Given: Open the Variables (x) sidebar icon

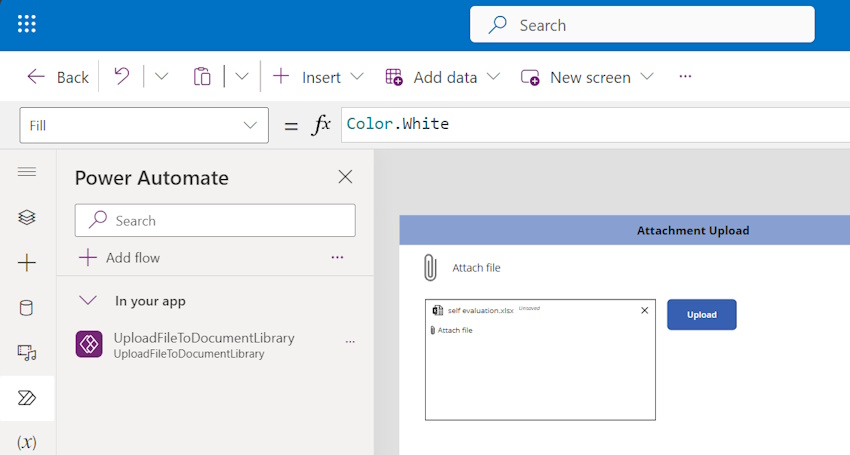Looking at the screenshot, I should [x=27, y=443].
